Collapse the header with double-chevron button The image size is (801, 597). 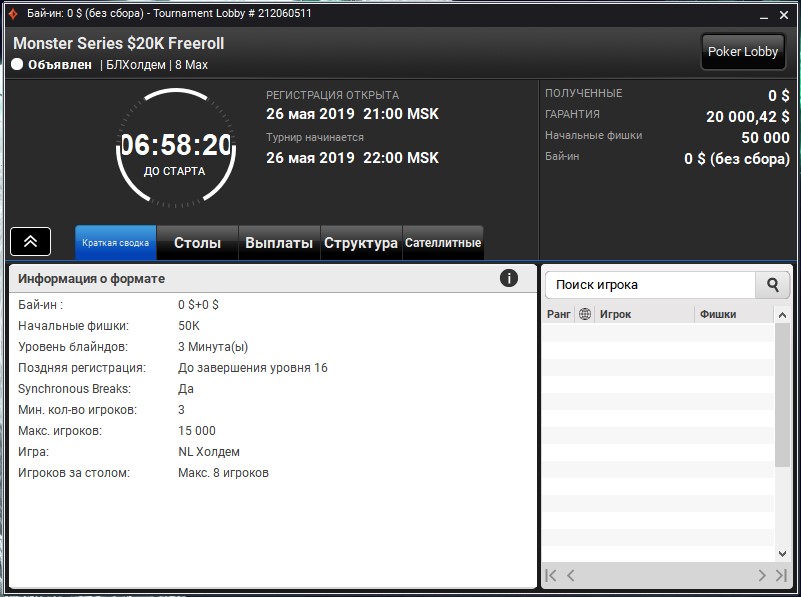(31, 241)
